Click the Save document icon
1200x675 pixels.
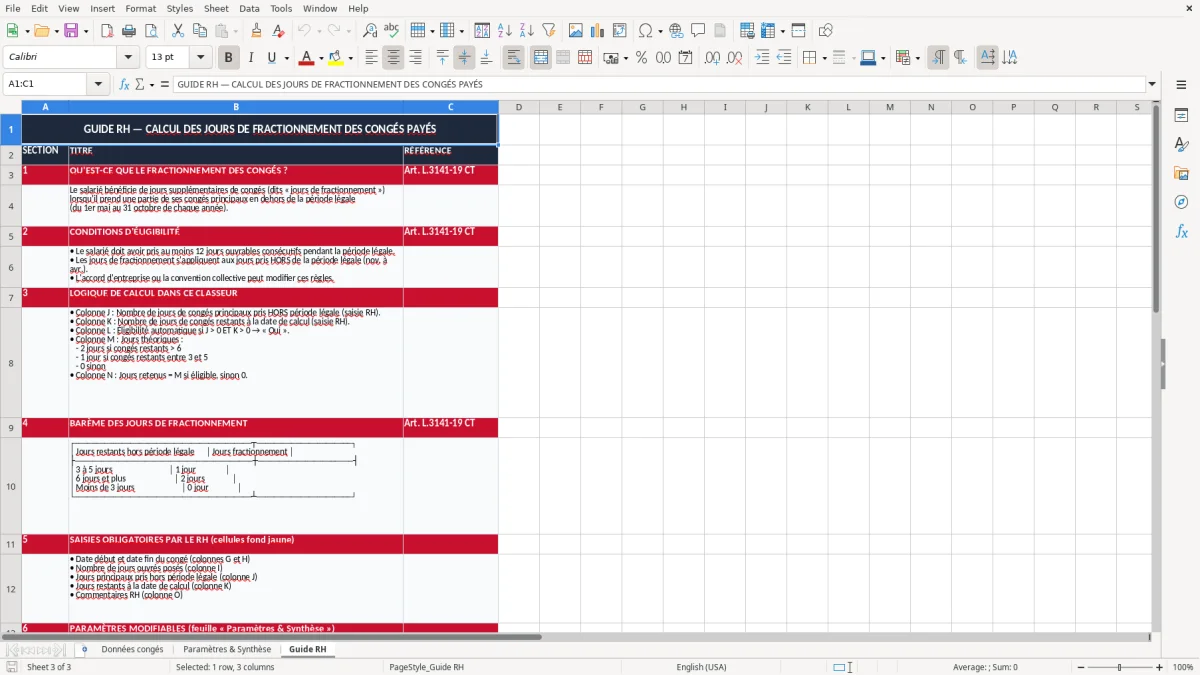pos(71,31)
